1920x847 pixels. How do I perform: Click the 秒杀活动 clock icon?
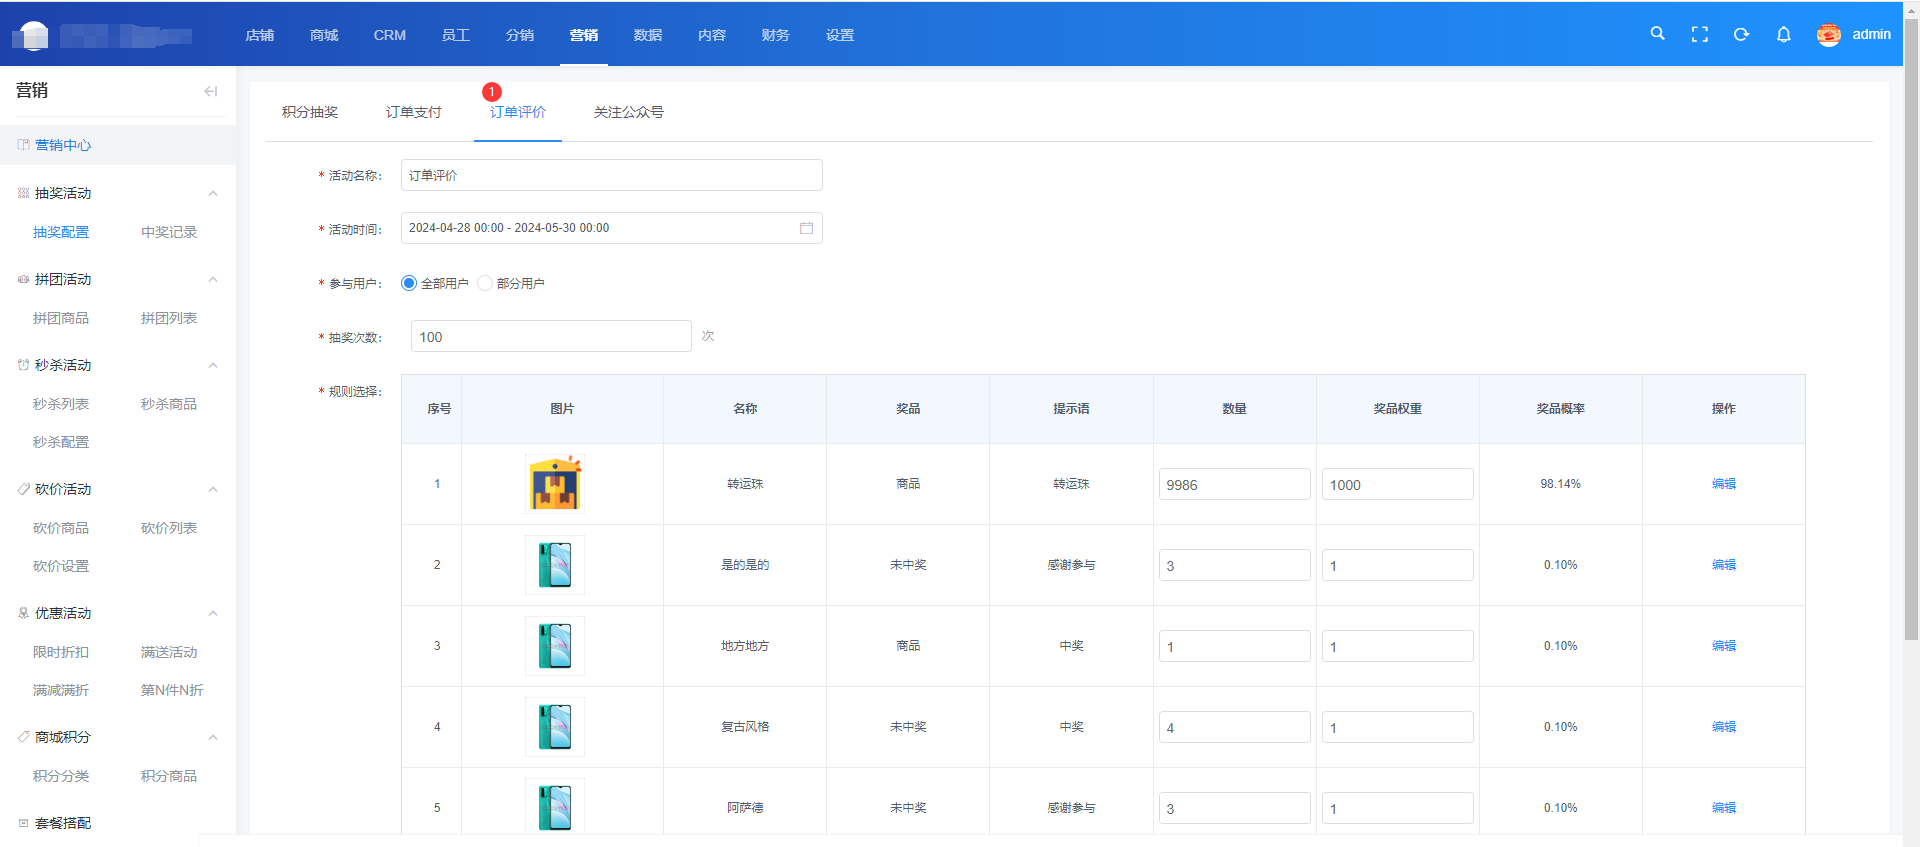pyautogui.click(x=23, y=365)
